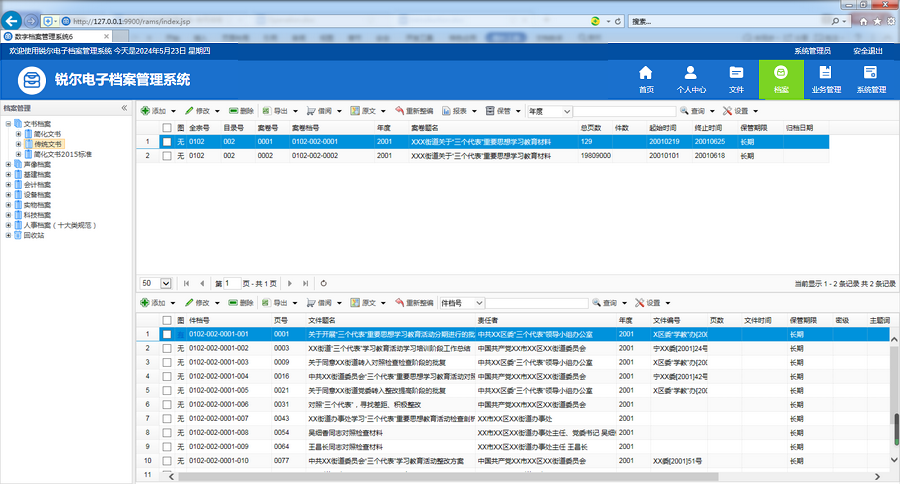Open the 文件 file module icon
The image size is (900, 484).
tap(736, 79)
